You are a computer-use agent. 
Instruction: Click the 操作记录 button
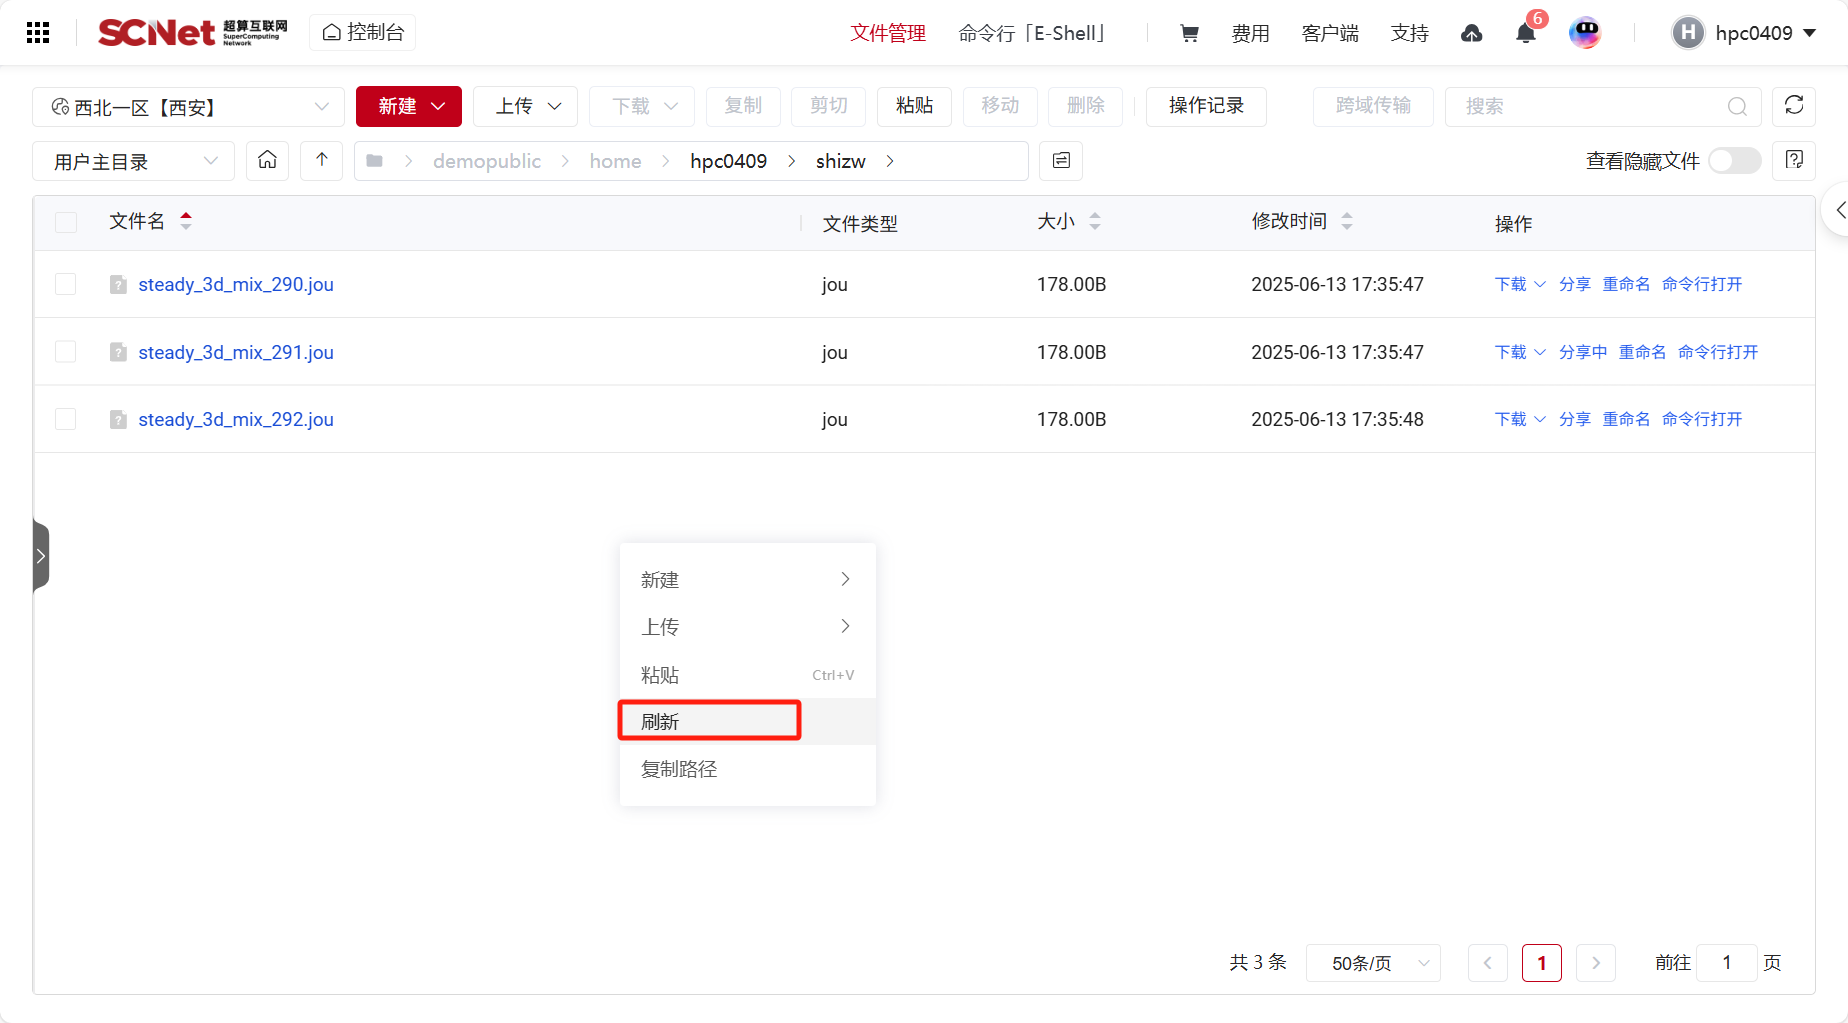[x=1205, y=106]
